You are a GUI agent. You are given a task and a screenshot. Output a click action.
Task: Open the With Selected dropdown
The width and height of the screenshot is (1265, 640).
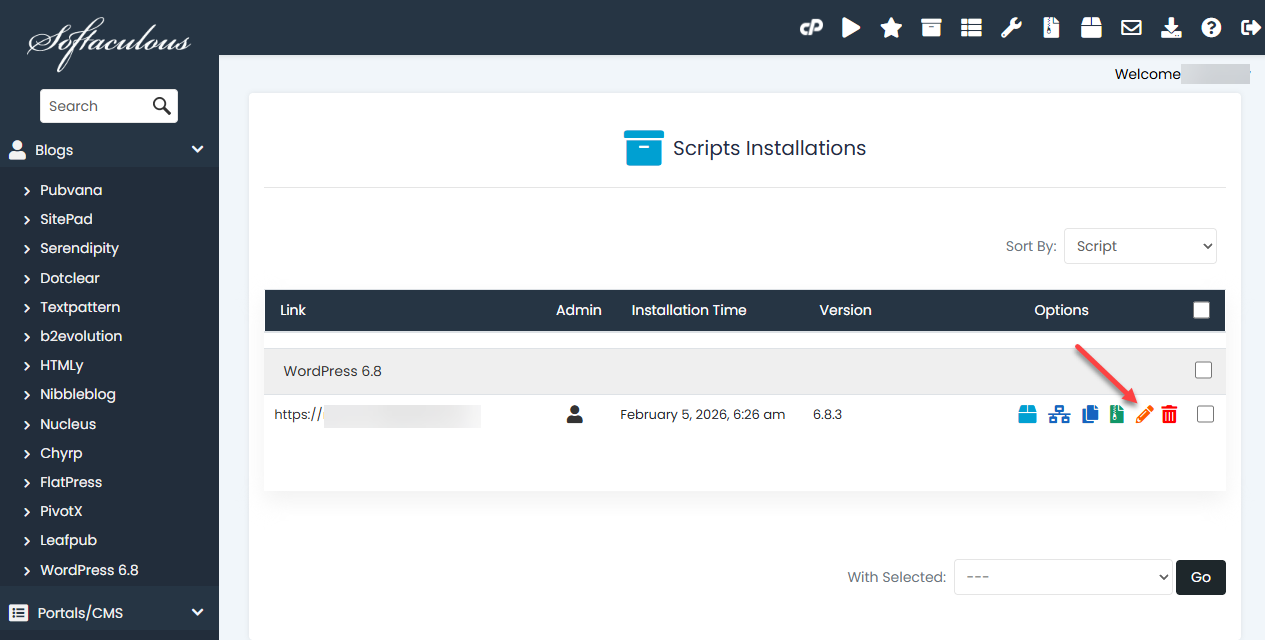point(1062,577)
